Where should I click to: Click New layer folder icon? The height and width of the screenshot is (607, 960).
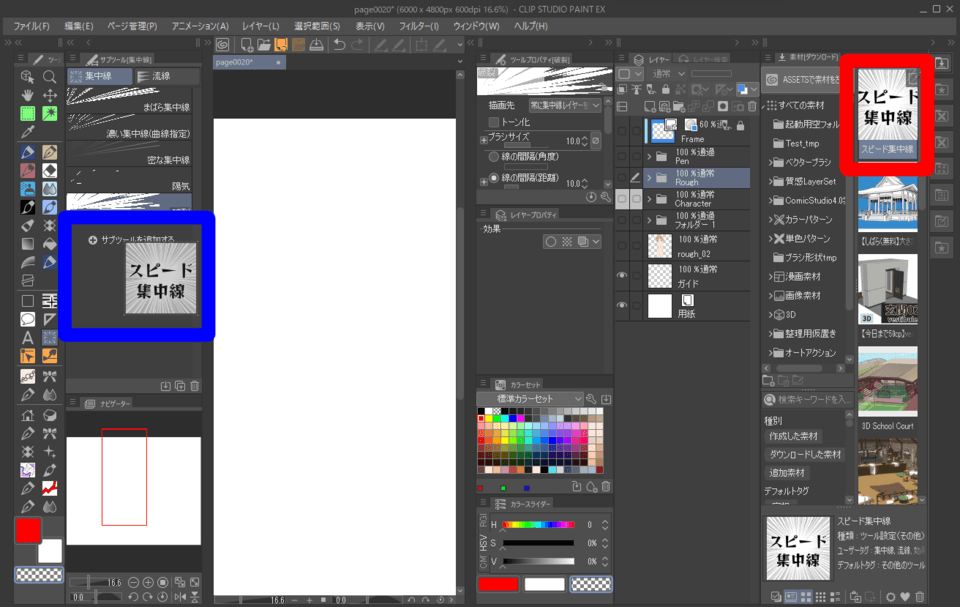pyautogui.click(x=679, y=107)
